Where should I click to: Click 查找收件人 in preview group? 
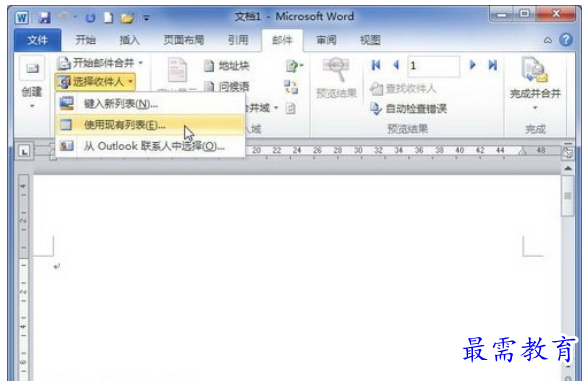(403, 89)
